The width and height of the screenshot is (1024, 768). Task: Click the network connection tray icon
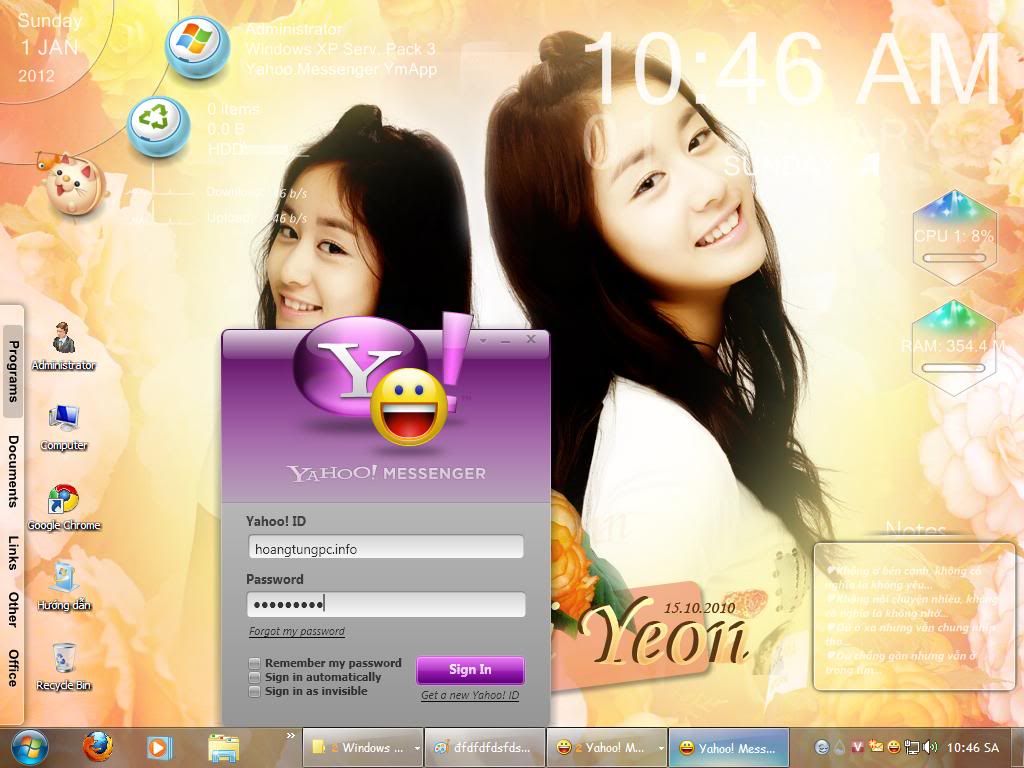point(912,746)
